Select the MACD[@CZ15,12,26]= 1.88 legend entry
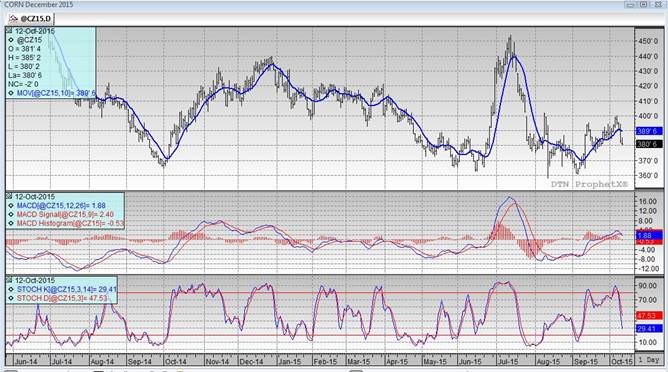The width and height of the screenshot is (668, 372). [61, 206]
